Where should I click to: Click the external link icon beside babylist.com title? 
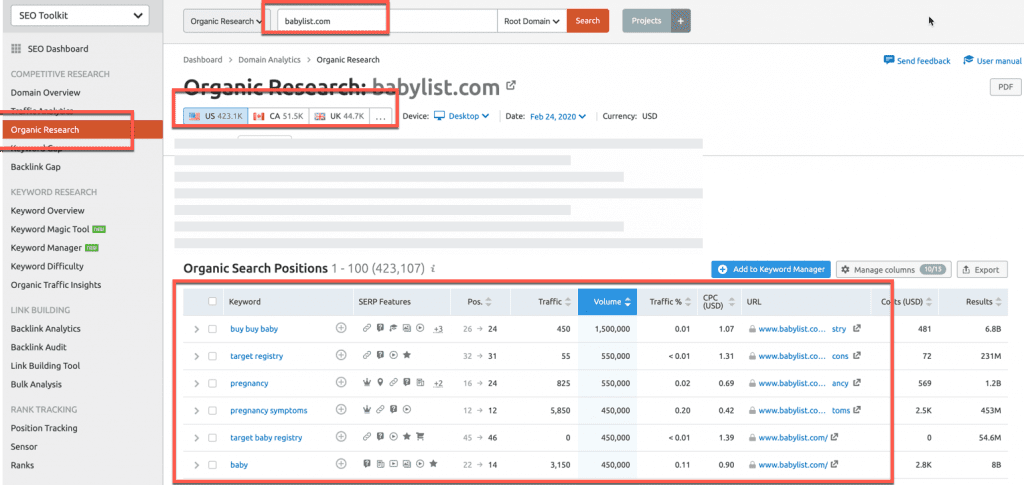(511, 86)
